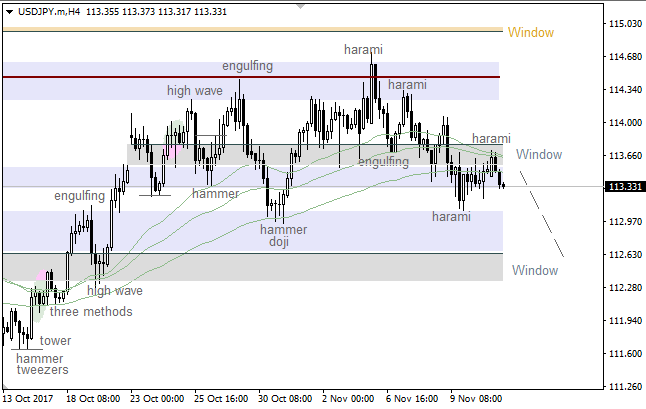Screen dimensions: 646x409
Task: Select the topmost harami label above the peak
Action: pyautogui.click(x=363, y=49)
